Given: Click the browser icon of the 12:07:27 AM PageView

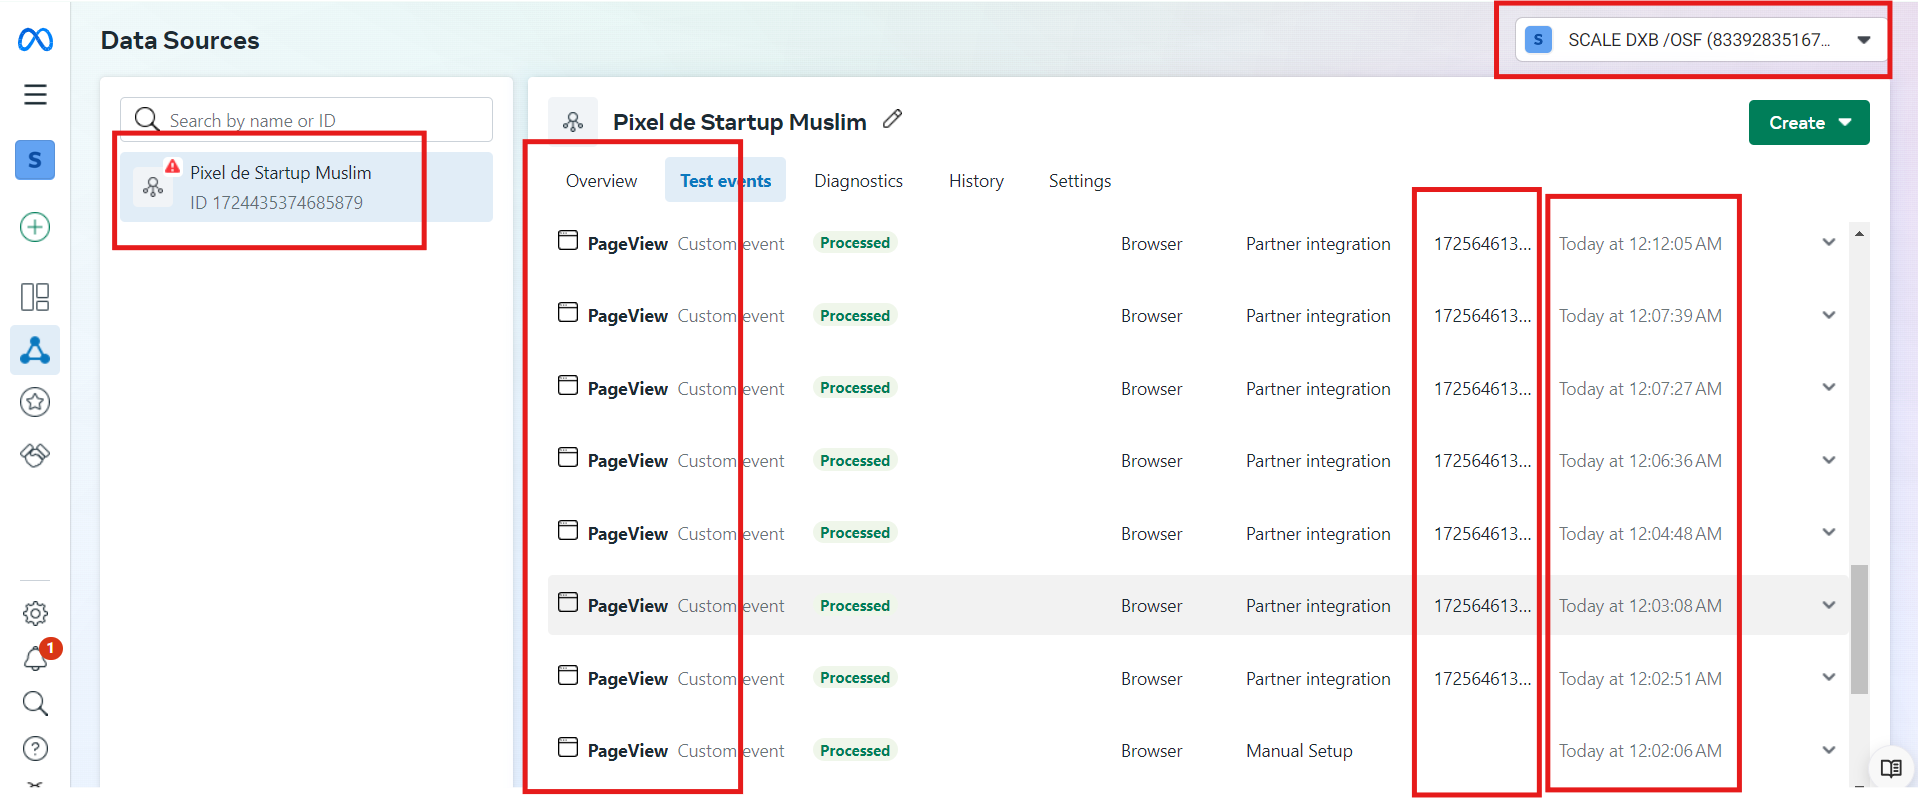Looking at the screenshot, I should tap(568, 385).
